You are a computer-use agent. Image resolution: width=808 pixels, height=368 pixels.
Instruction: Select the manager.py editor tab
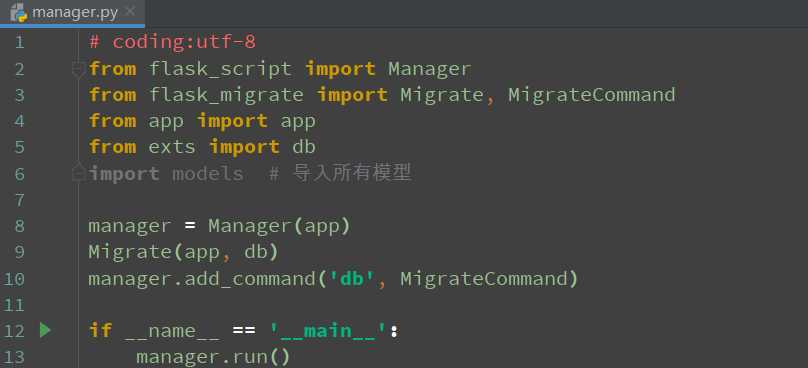point(73,12)
